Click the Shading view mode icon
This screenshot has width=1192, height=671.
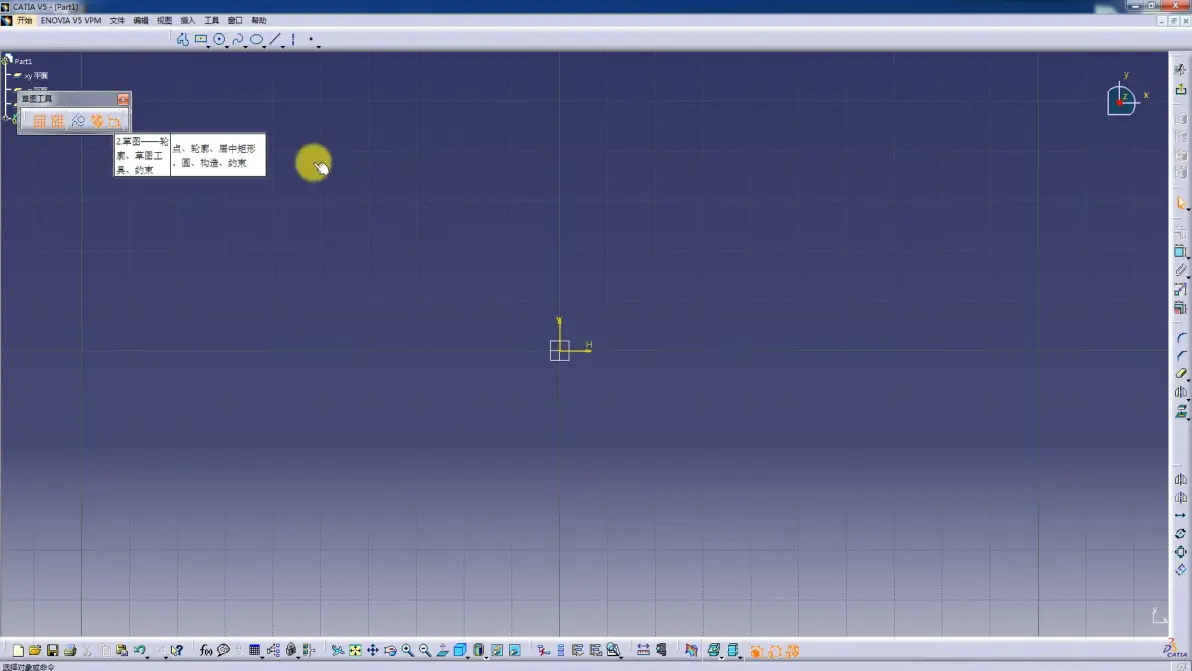478,650
